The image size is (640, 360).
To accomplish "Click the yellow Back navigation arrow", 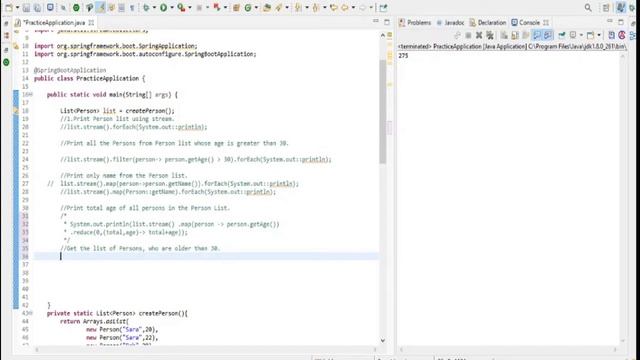I will point(345,7).
